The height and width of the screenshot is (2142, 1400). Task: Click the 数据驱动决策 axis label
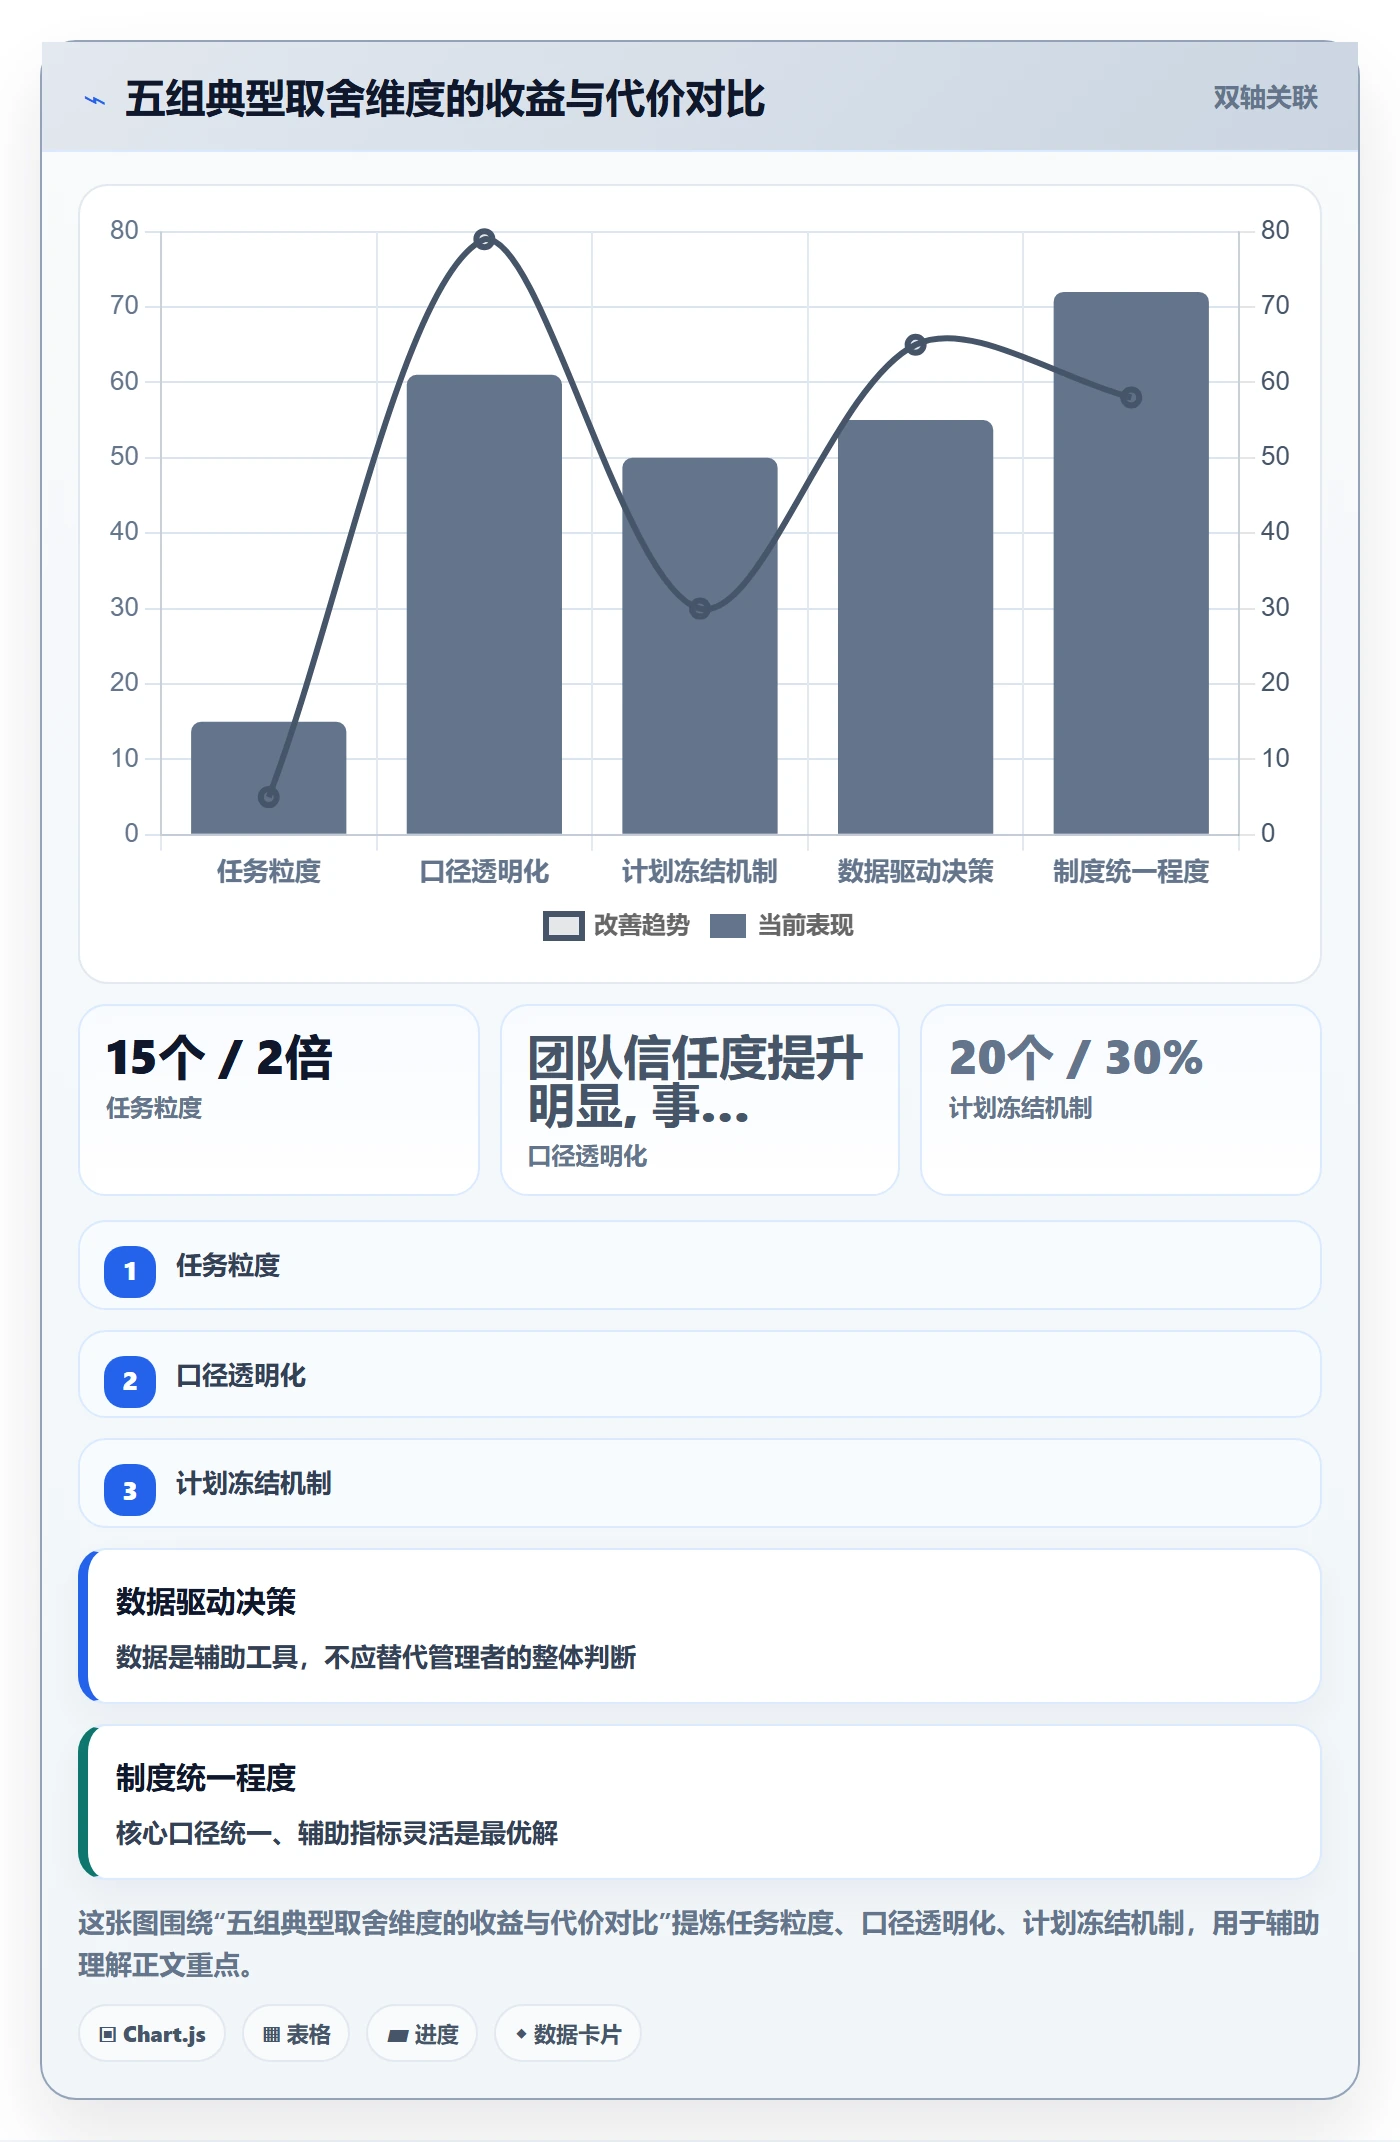(x=915, y=871)
